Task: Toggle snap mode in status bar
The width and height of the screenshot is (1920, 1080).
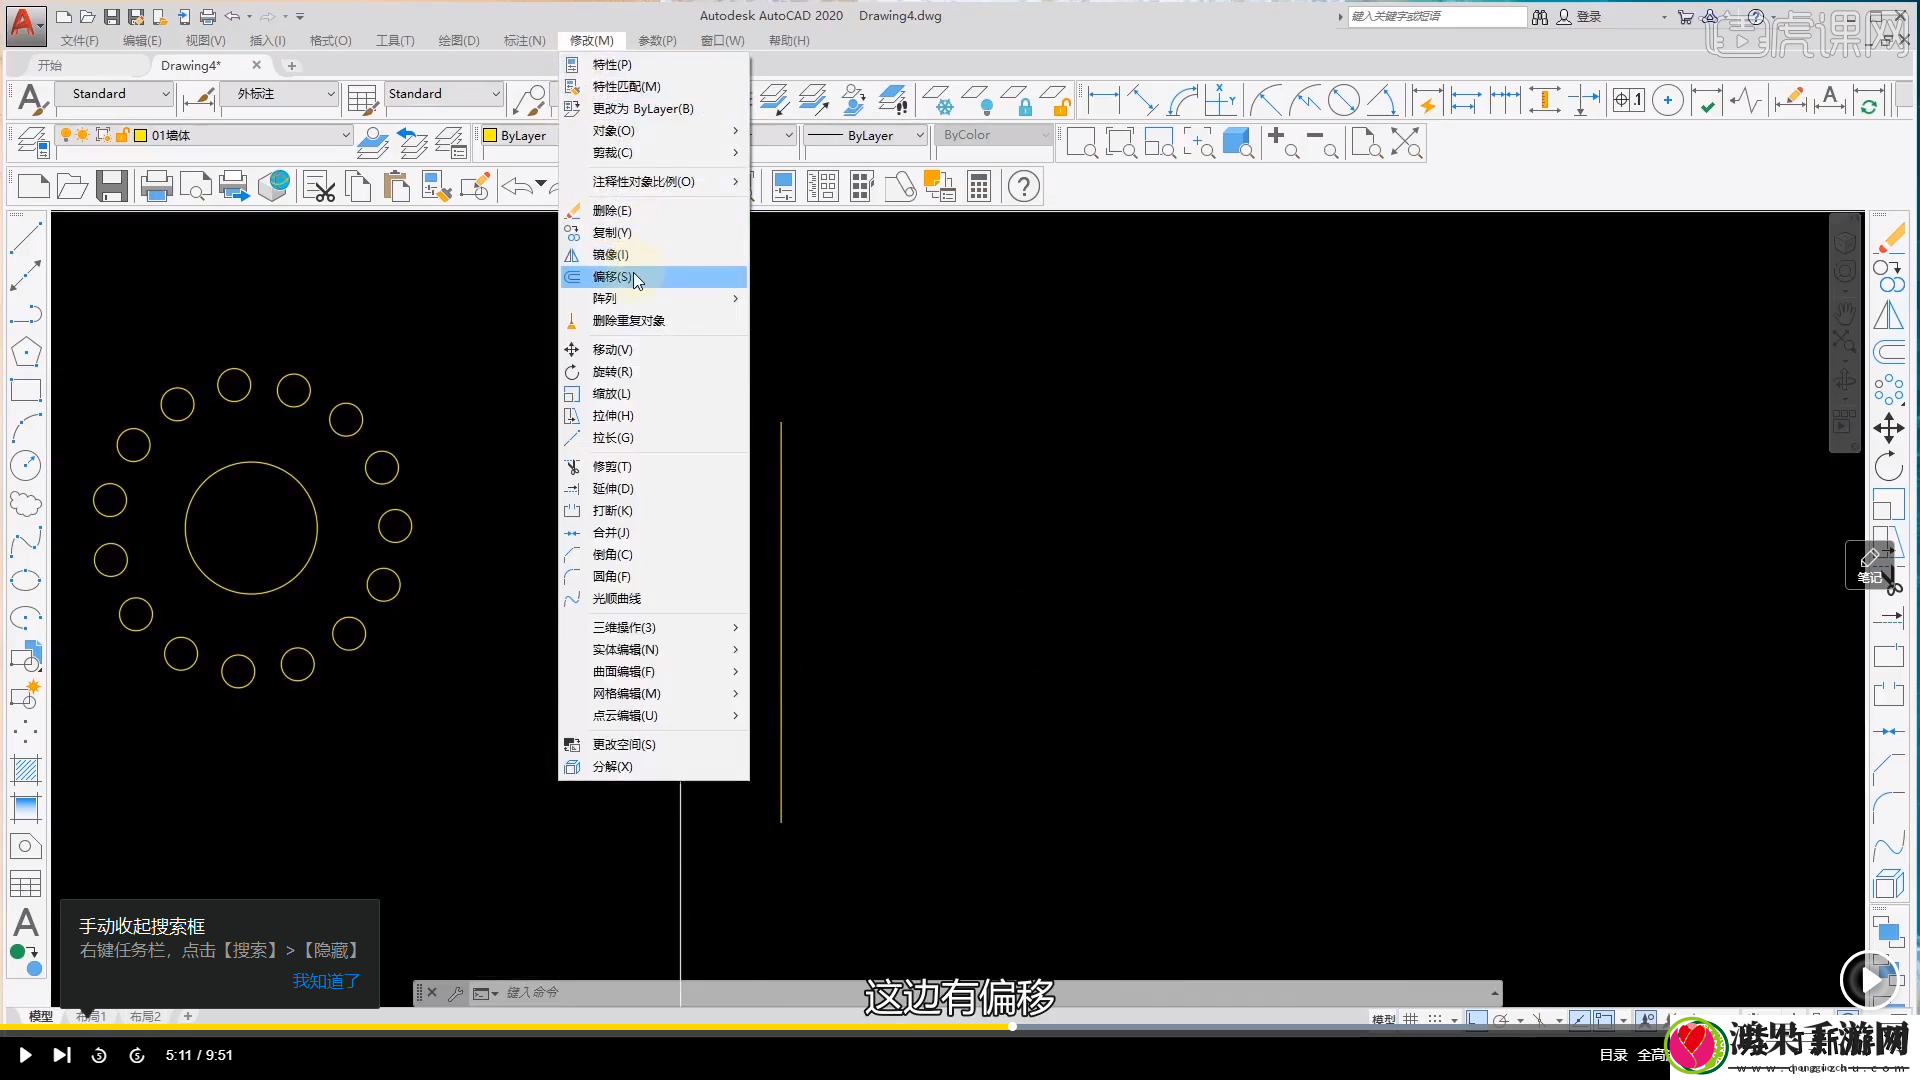Action: click(x=1435, y=1019)
